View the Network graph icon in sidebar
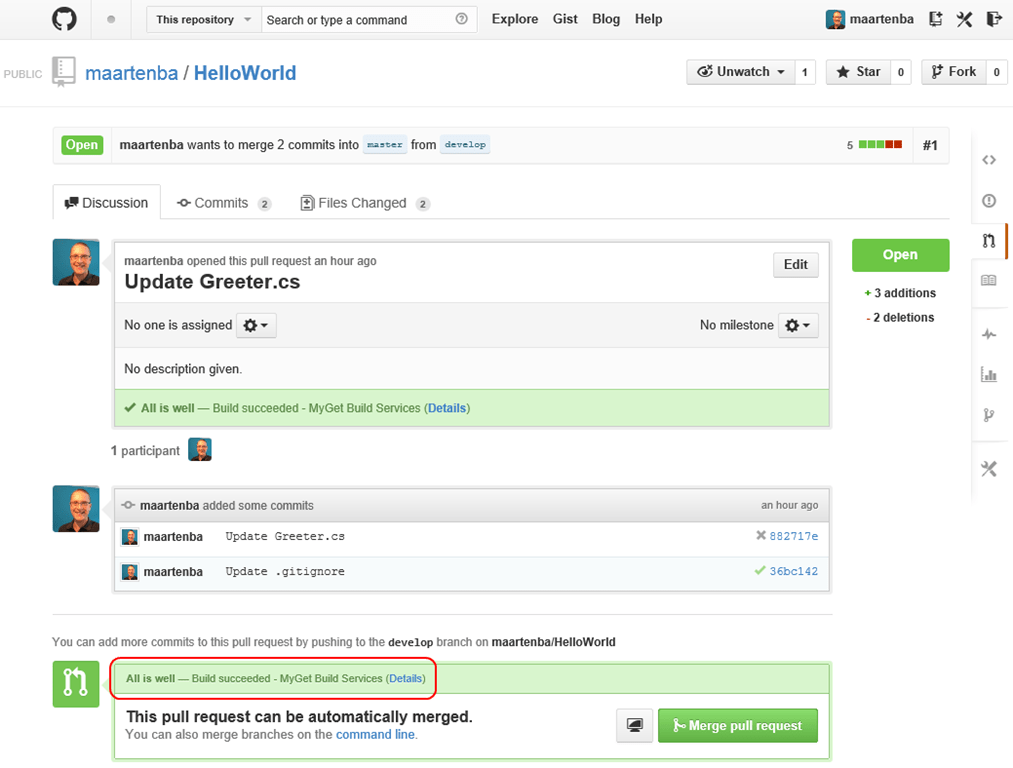Viewport: 1013px width, 768px height. pyautogui.click(x=989, y=414)
